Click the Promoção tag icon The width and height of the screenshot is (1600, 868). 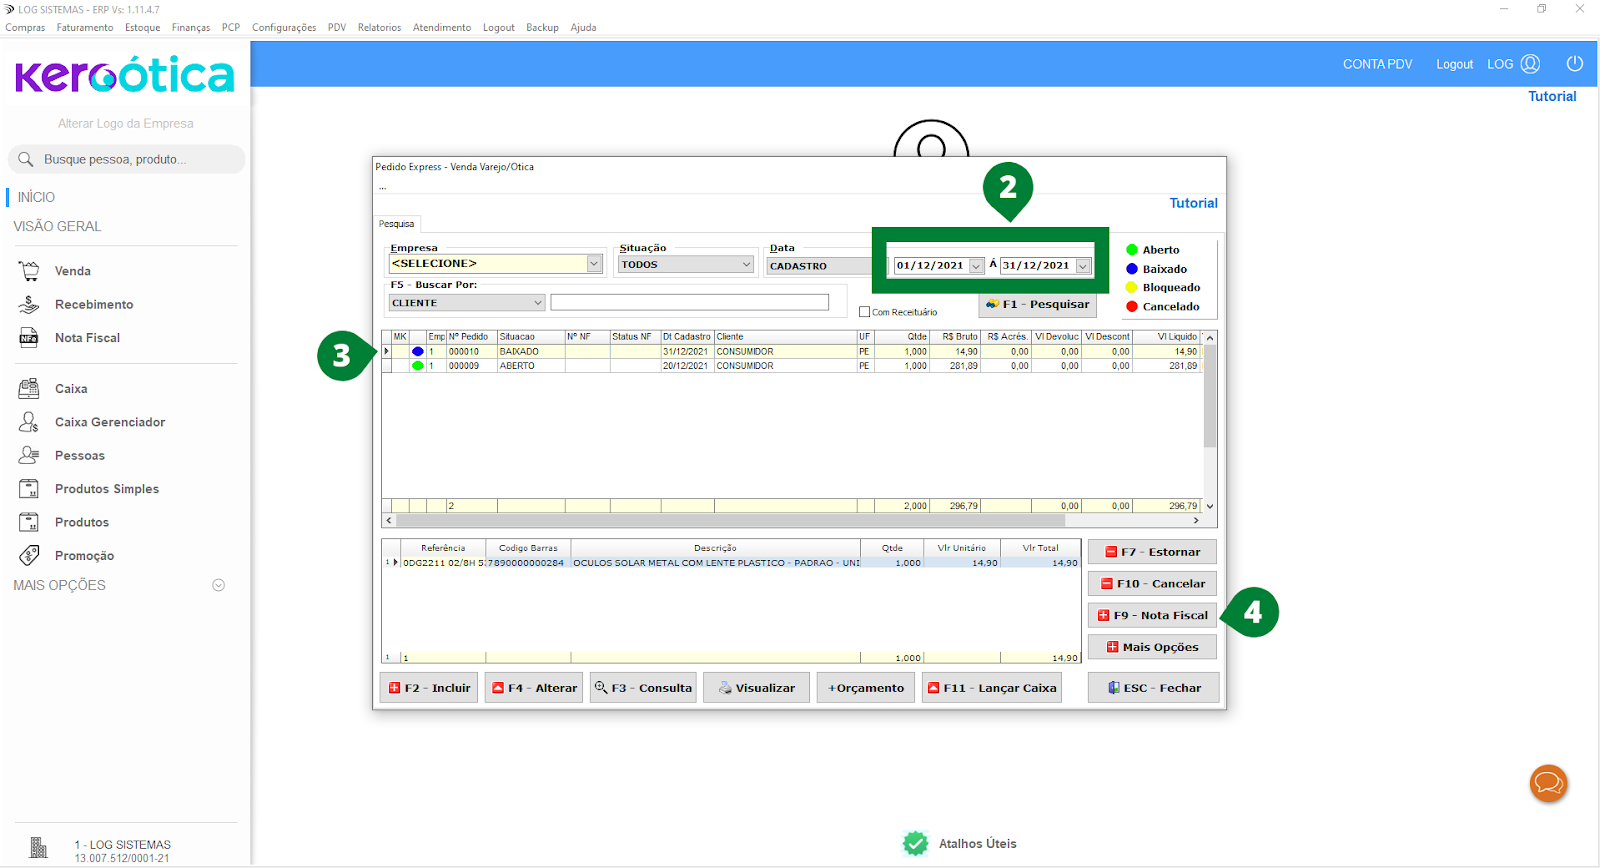pos(29,555)
